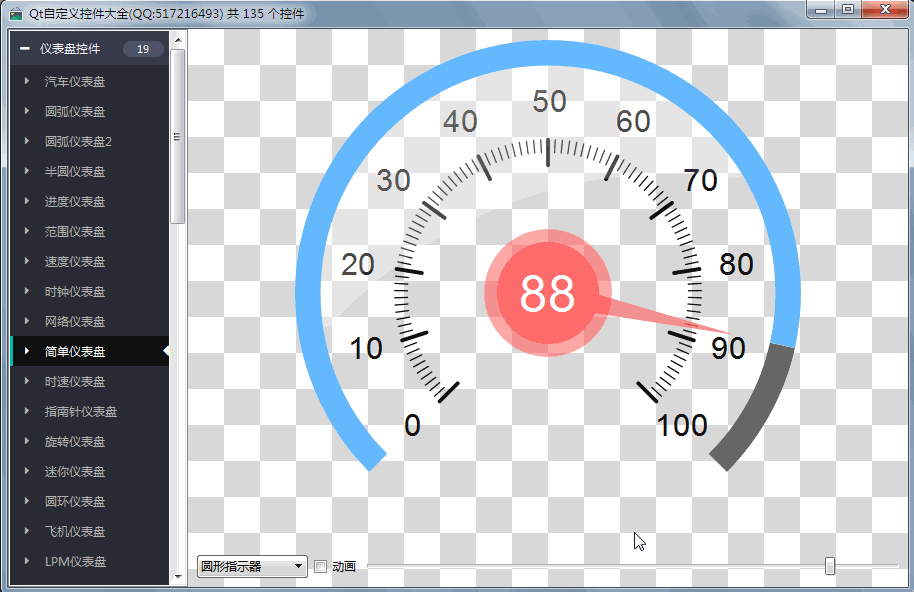Screen dimensions: 914x592
Task: Select 半圆仪表盘 in the sidebar list
Action: click(75, 171)
